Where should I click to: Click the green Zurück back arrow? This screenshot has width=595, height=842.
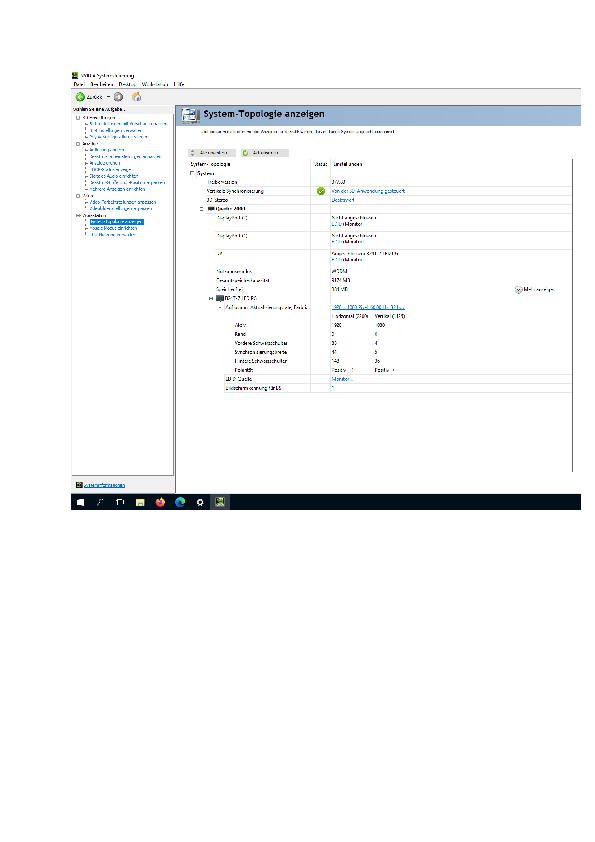80,97
